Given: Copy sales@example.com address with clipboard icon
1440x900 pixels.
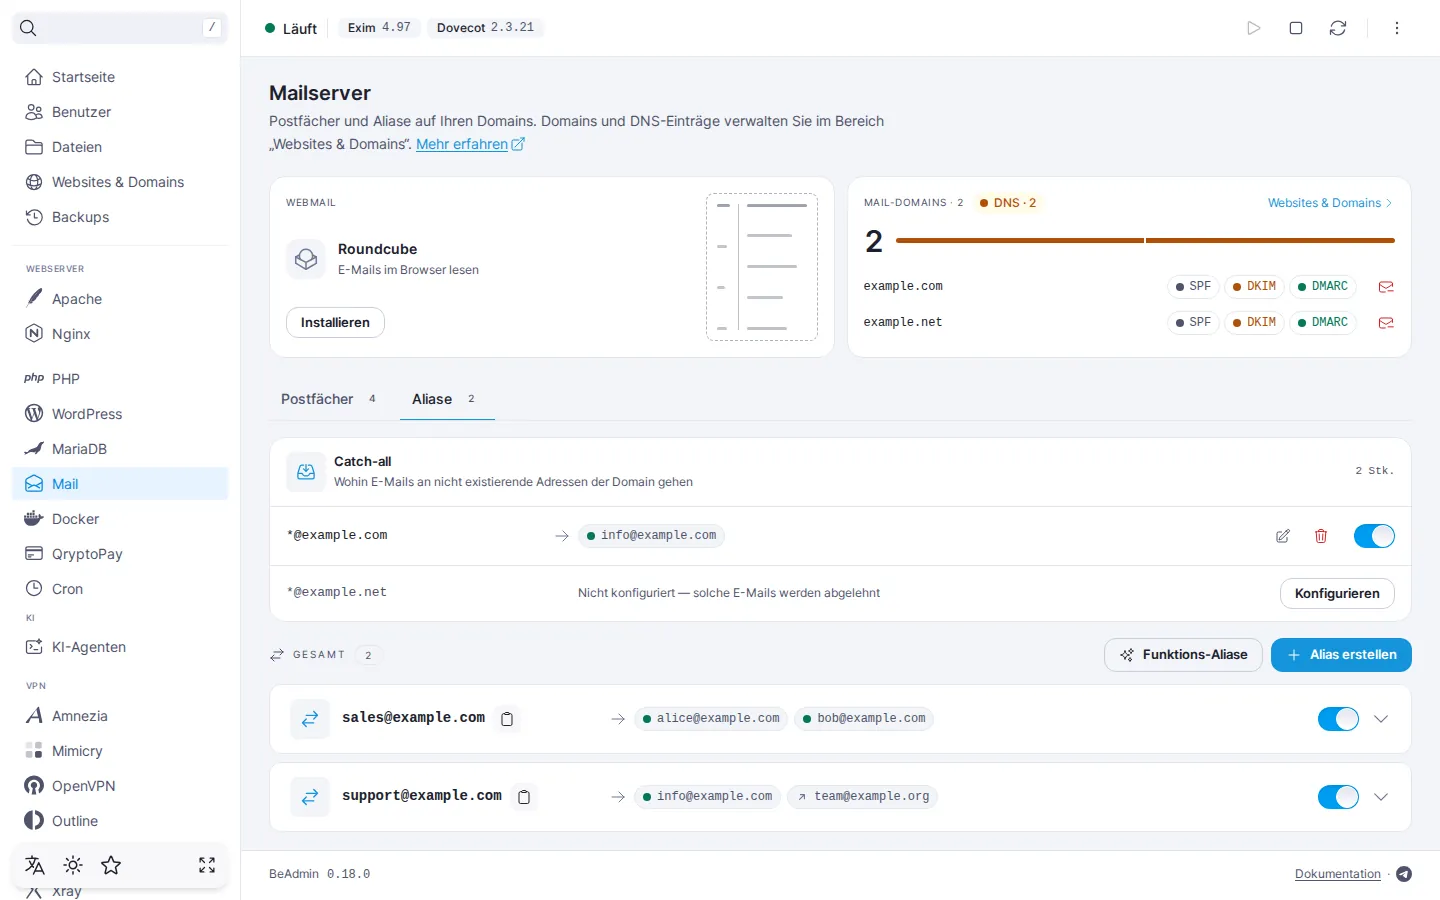Looking at the screenshot, I should click(507, 719).
